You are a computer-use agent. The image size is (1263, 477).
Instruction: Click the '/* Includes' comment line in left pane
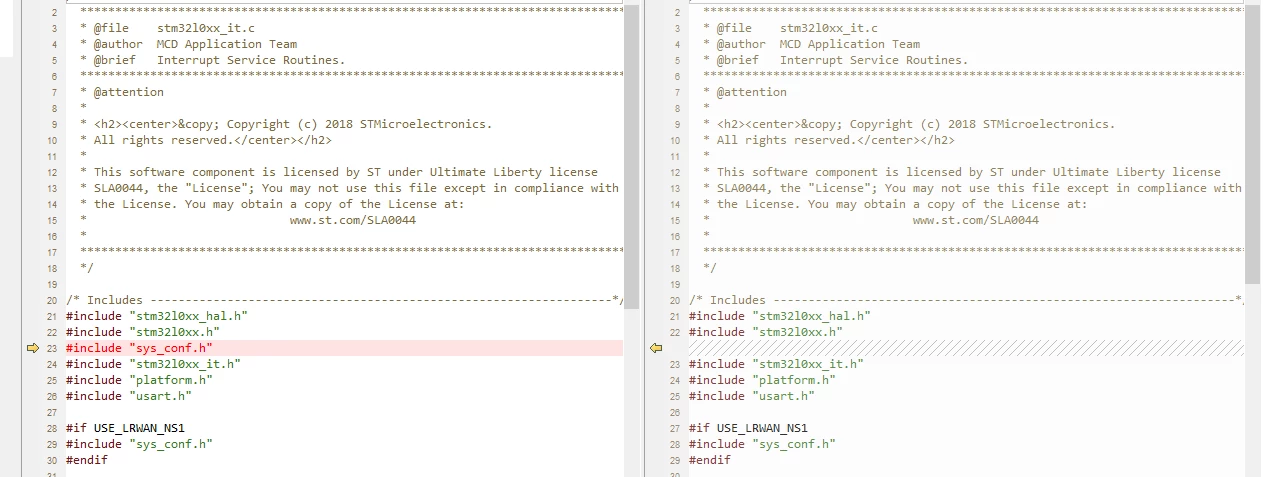coord(344,300)
